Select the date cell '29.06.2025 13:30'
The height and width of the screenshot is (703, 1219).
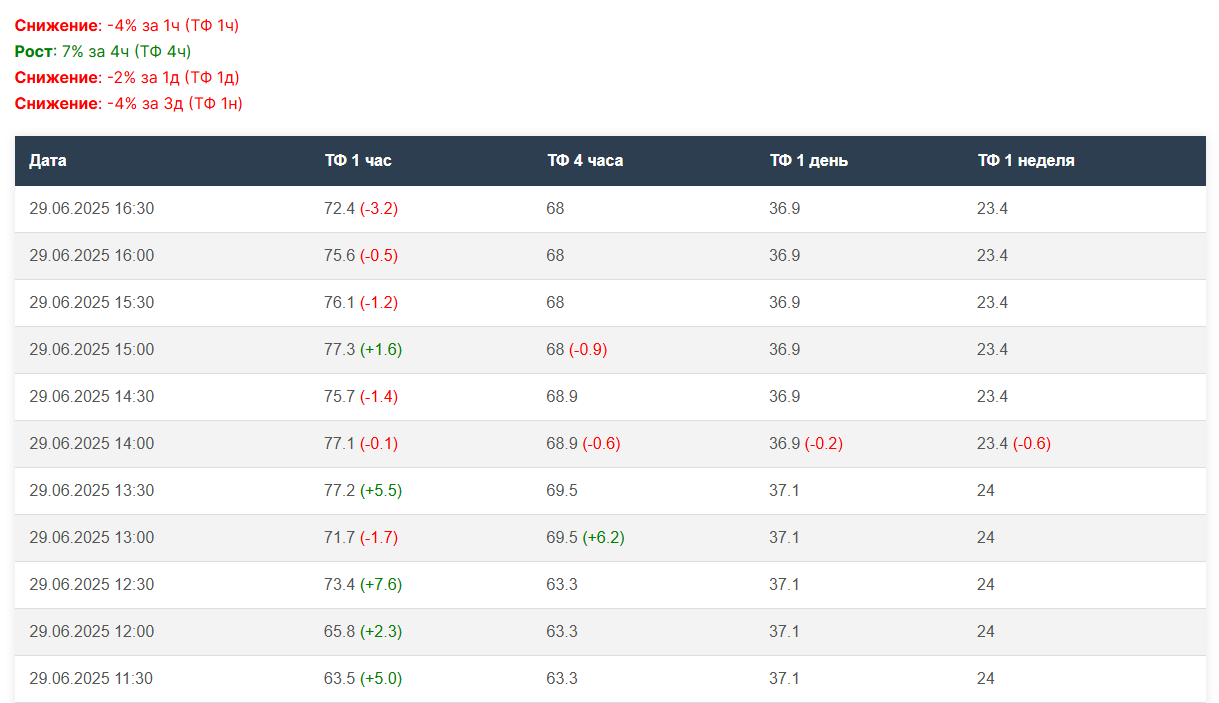pos(92,490)
